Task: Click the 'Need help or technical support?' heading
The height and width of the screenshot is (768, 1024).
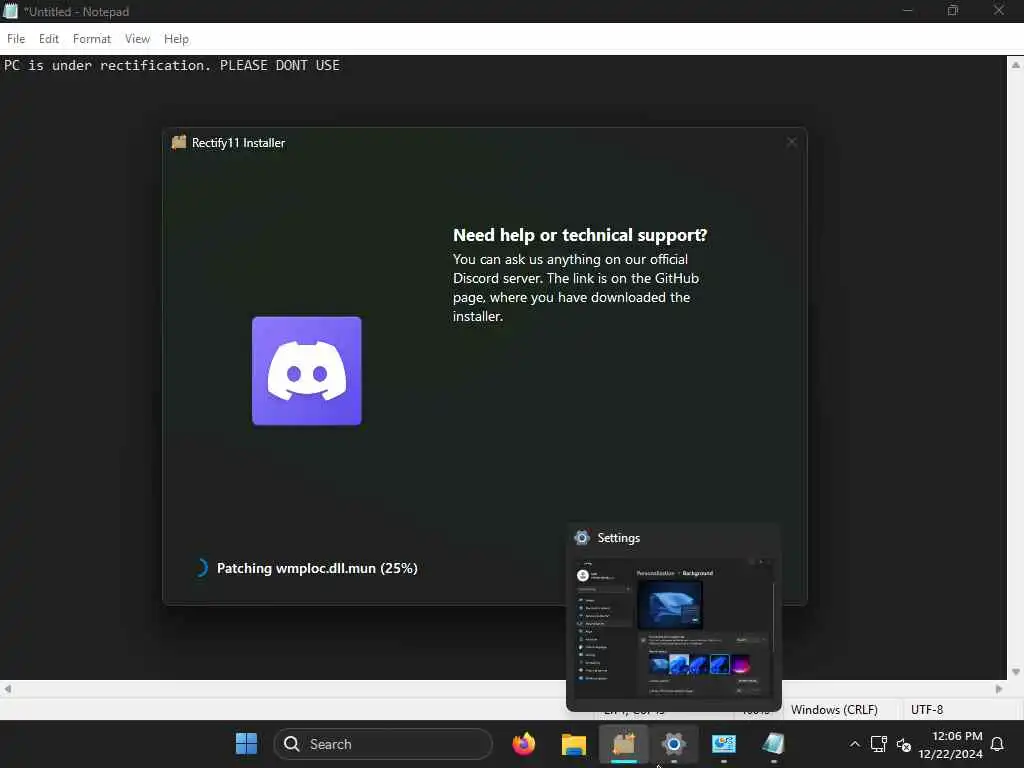Action: pyautogui.click(x=580, y=235)
